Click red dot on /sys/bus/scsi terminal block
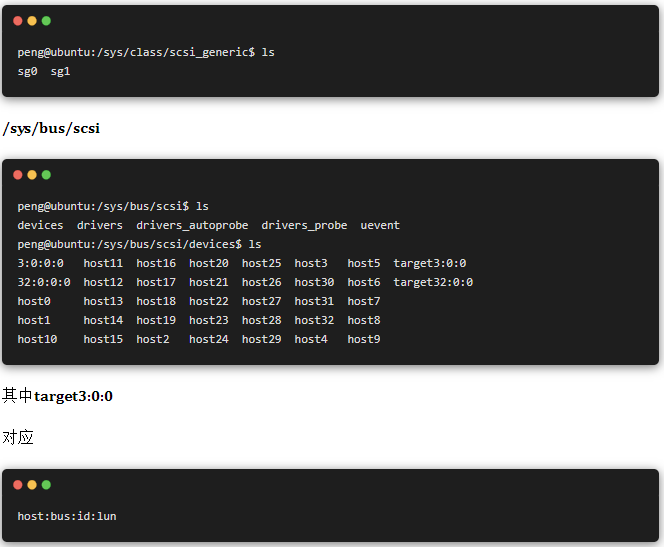The height and width of the screenshot is (547, 664). click(x=18, y=175)
